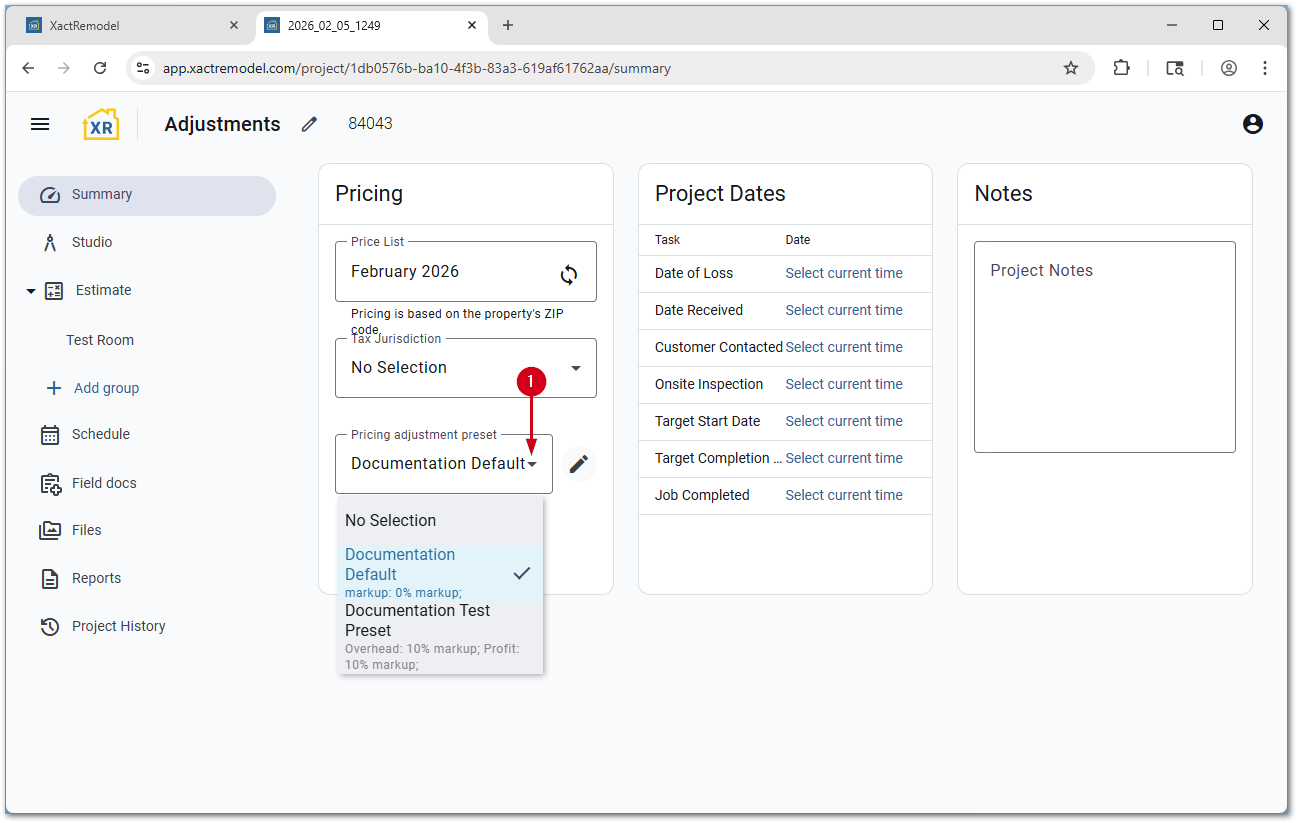The height and width of the screenshot is (823, 1297).
Task: Refresh the February 2026 price list
Action: [x=569, y=275]
